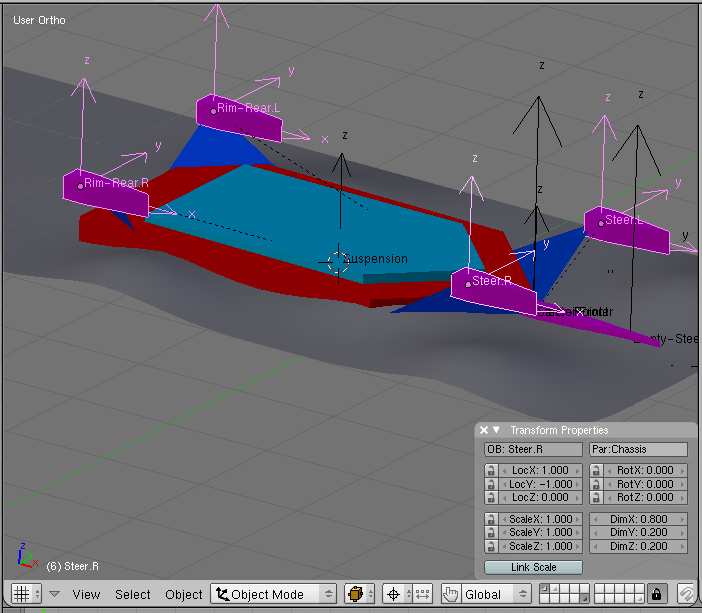Select first layer in left layer block

[x=544, y=589]
